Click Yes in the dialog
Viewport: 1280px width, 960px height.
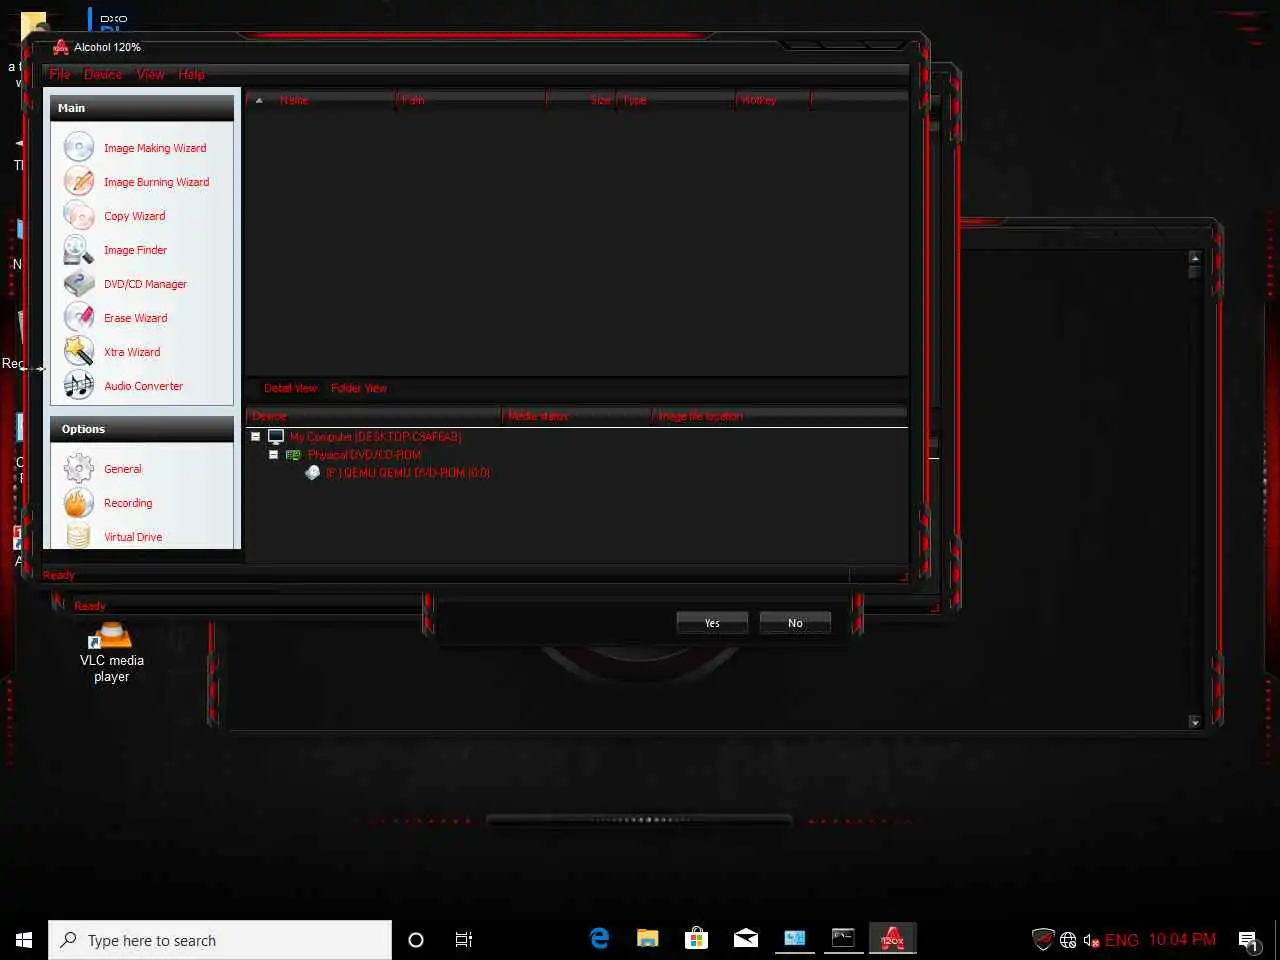pos(712,623)
